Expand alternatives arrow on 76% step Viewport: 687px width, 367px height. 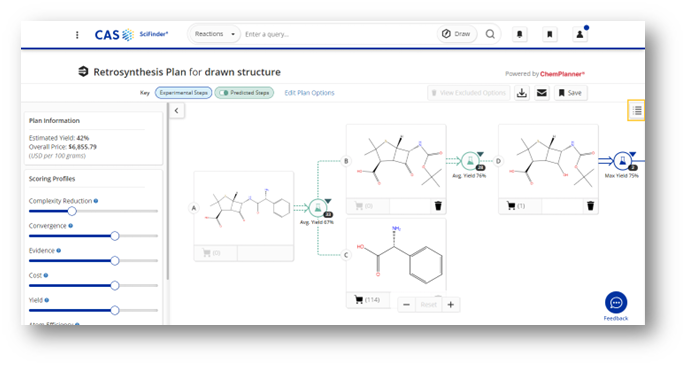click(x=480, y=154)
